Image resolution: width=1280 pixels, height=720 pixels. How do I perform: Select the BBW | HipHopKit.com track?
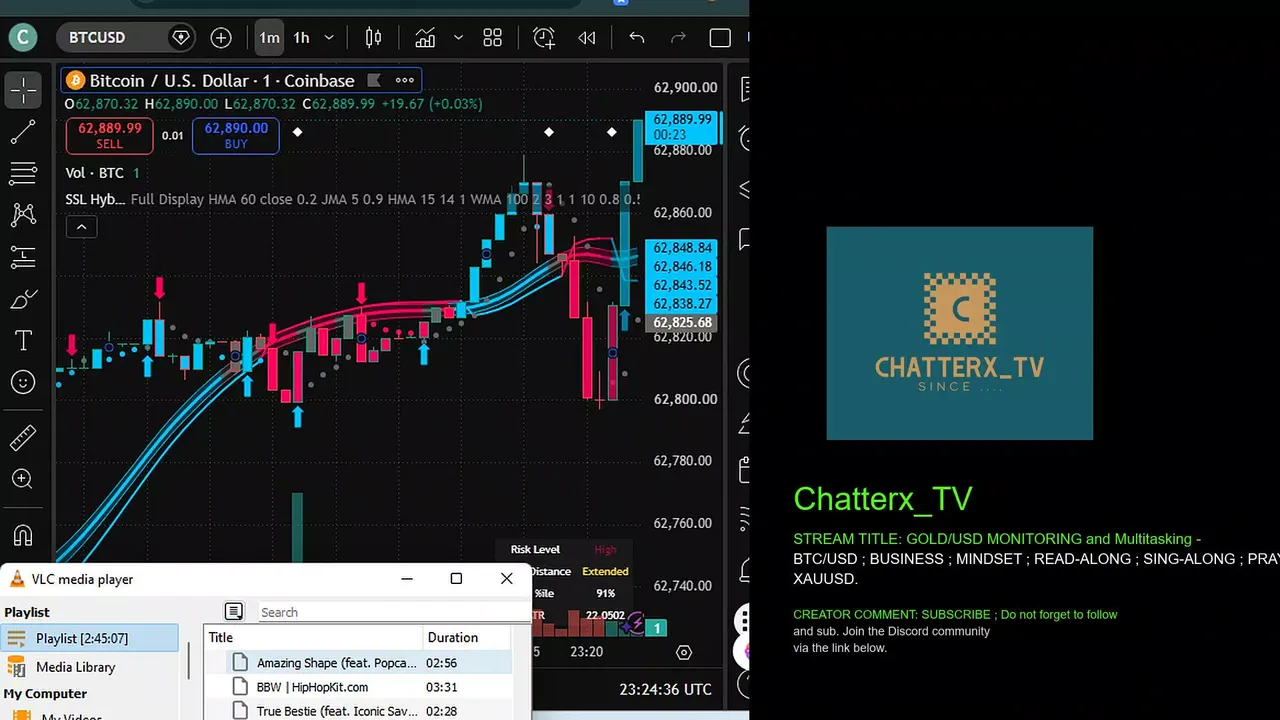312,687
